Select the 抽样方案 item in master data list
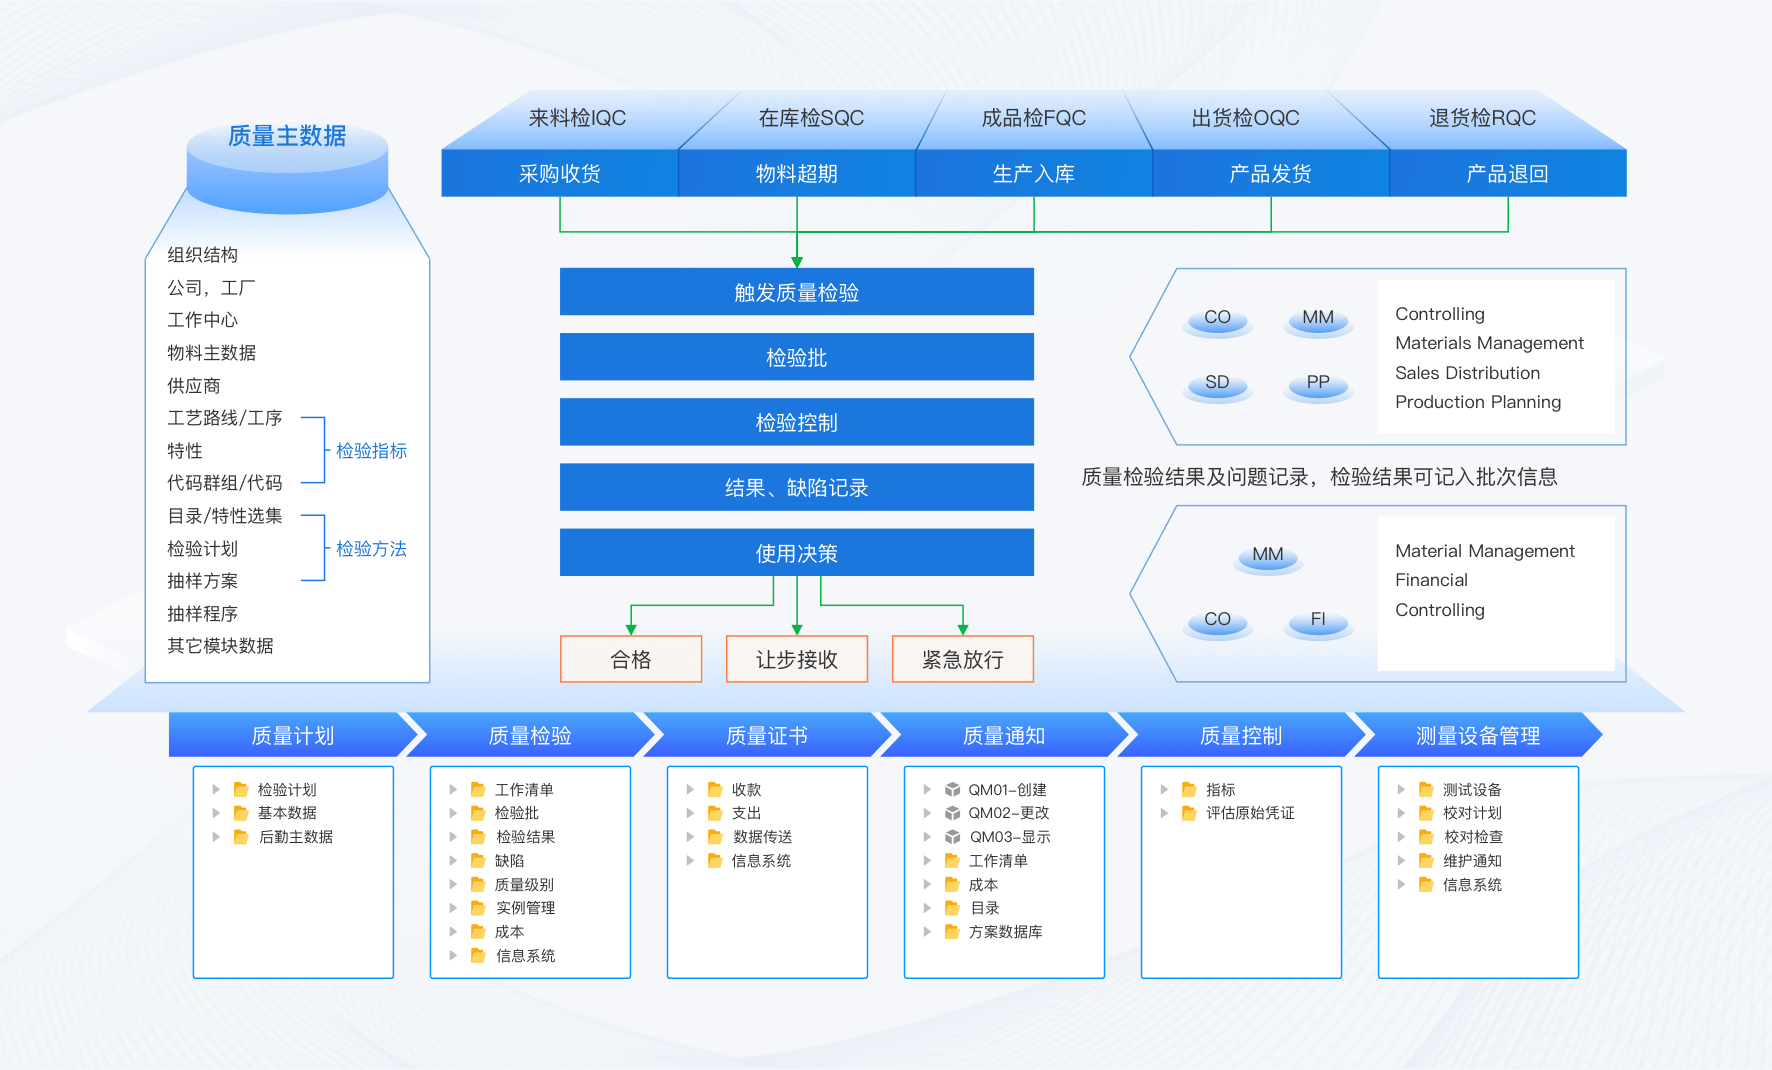This screenshot has height=1070, width=1772. tap(203, 581)
